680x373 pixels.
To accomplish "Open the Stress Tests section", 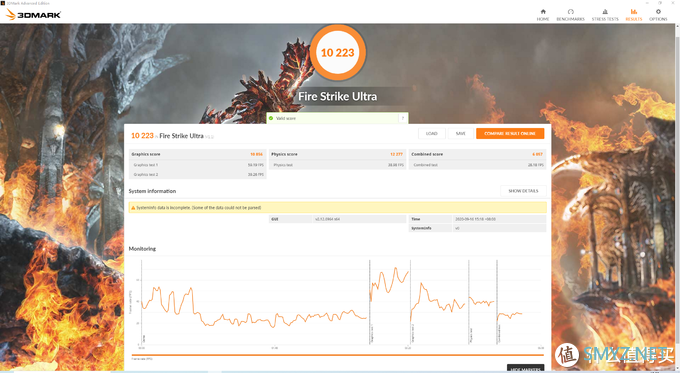I will [x=605, y=15].
